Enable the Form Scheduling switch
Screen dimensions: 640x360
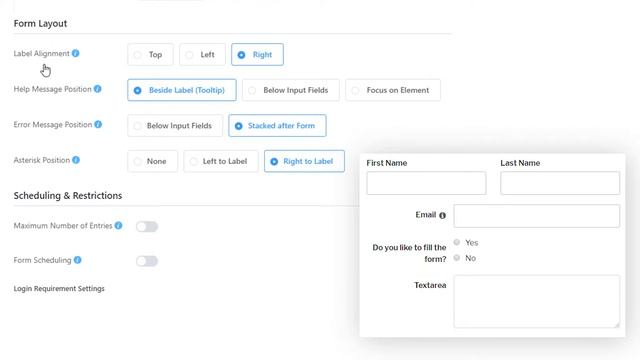click(x=147, y=261)
